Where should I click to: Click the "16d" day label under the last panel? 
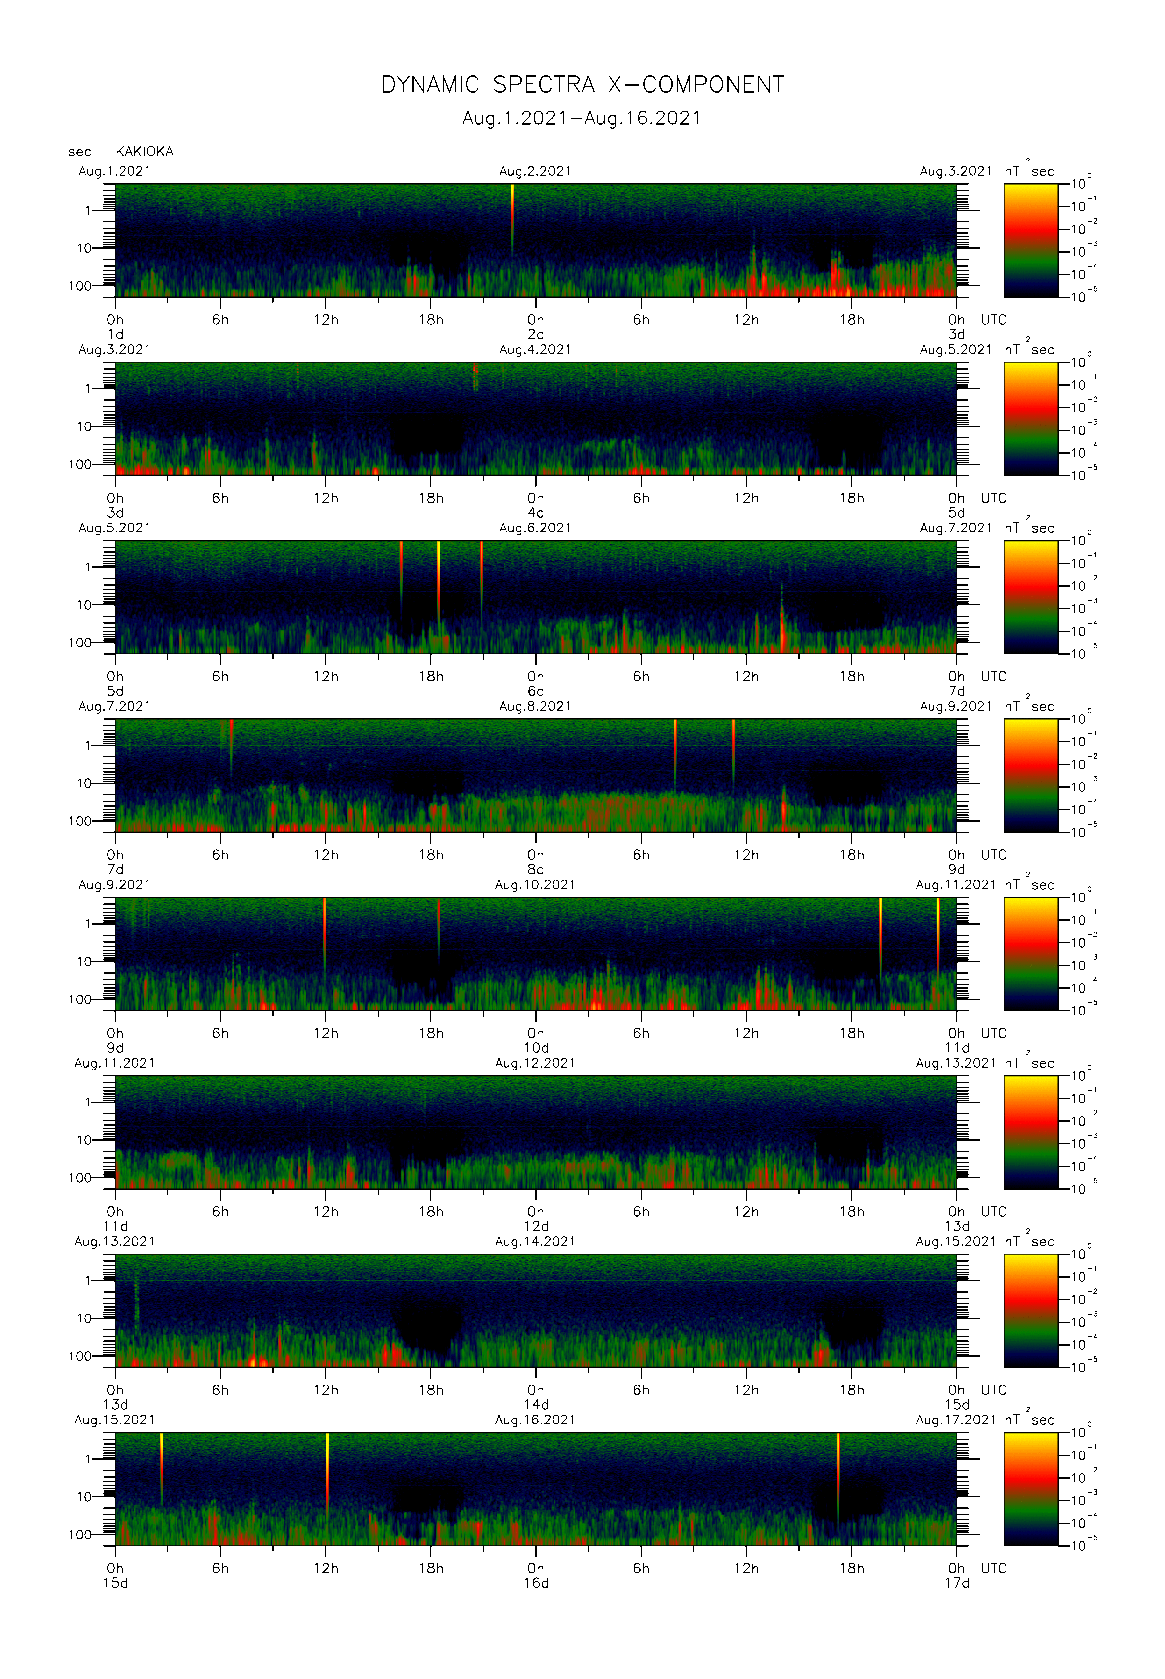point(536,1583)
